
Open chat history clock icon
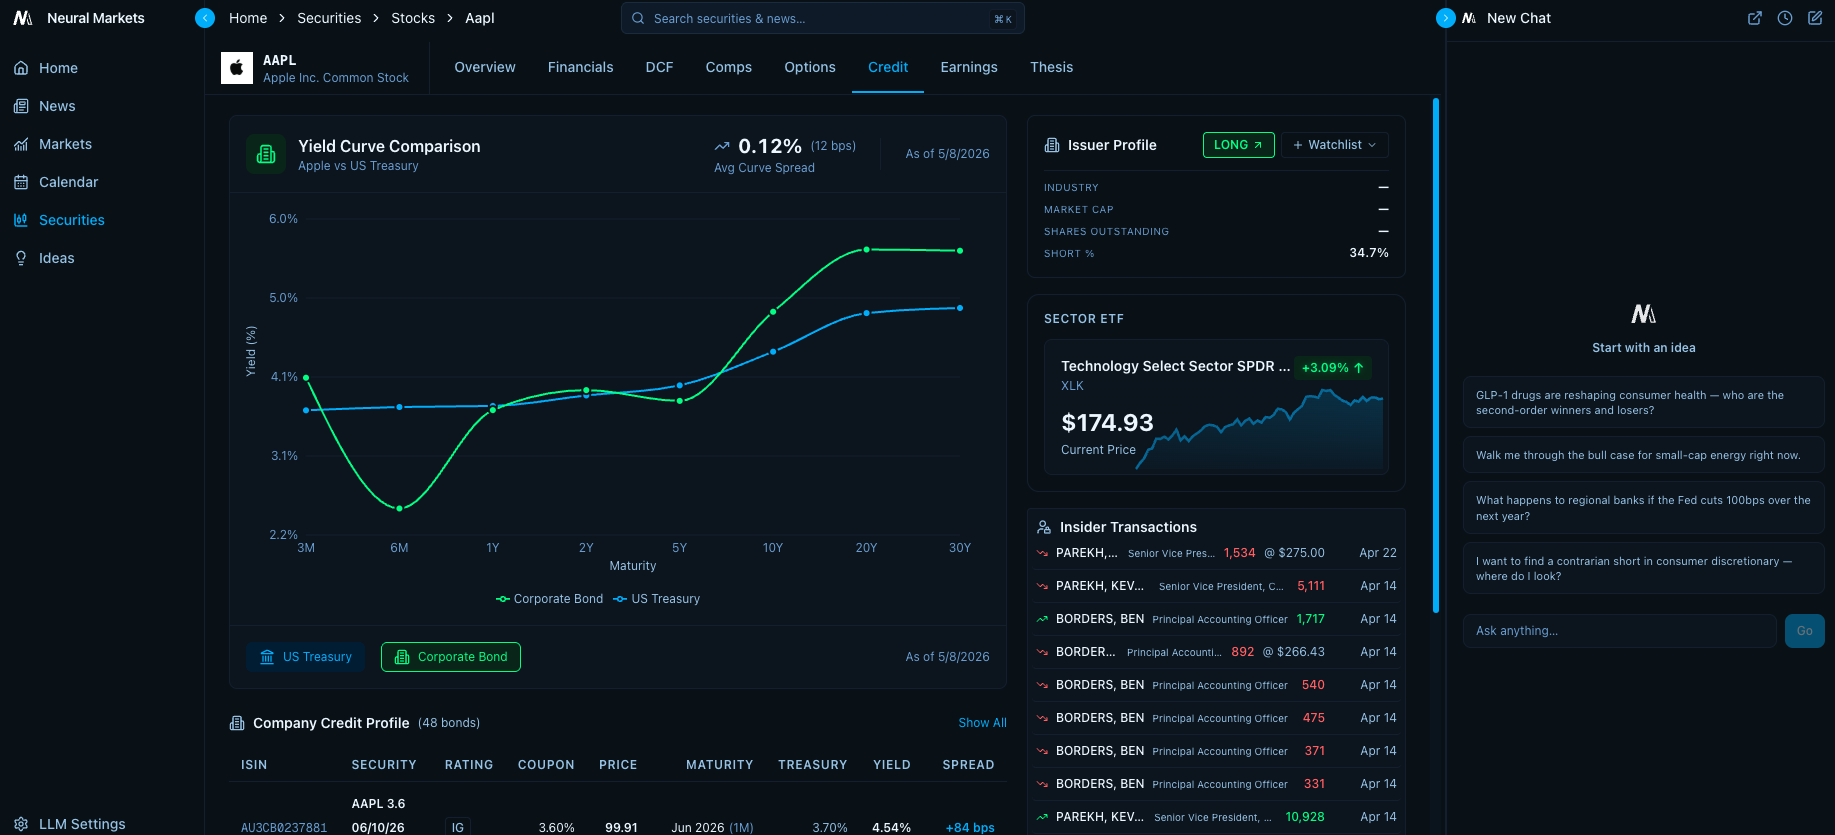tap(1785, 18)
